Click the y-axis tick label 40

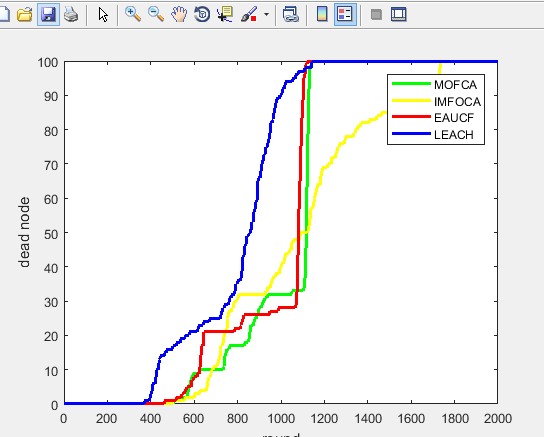[51, 268]
